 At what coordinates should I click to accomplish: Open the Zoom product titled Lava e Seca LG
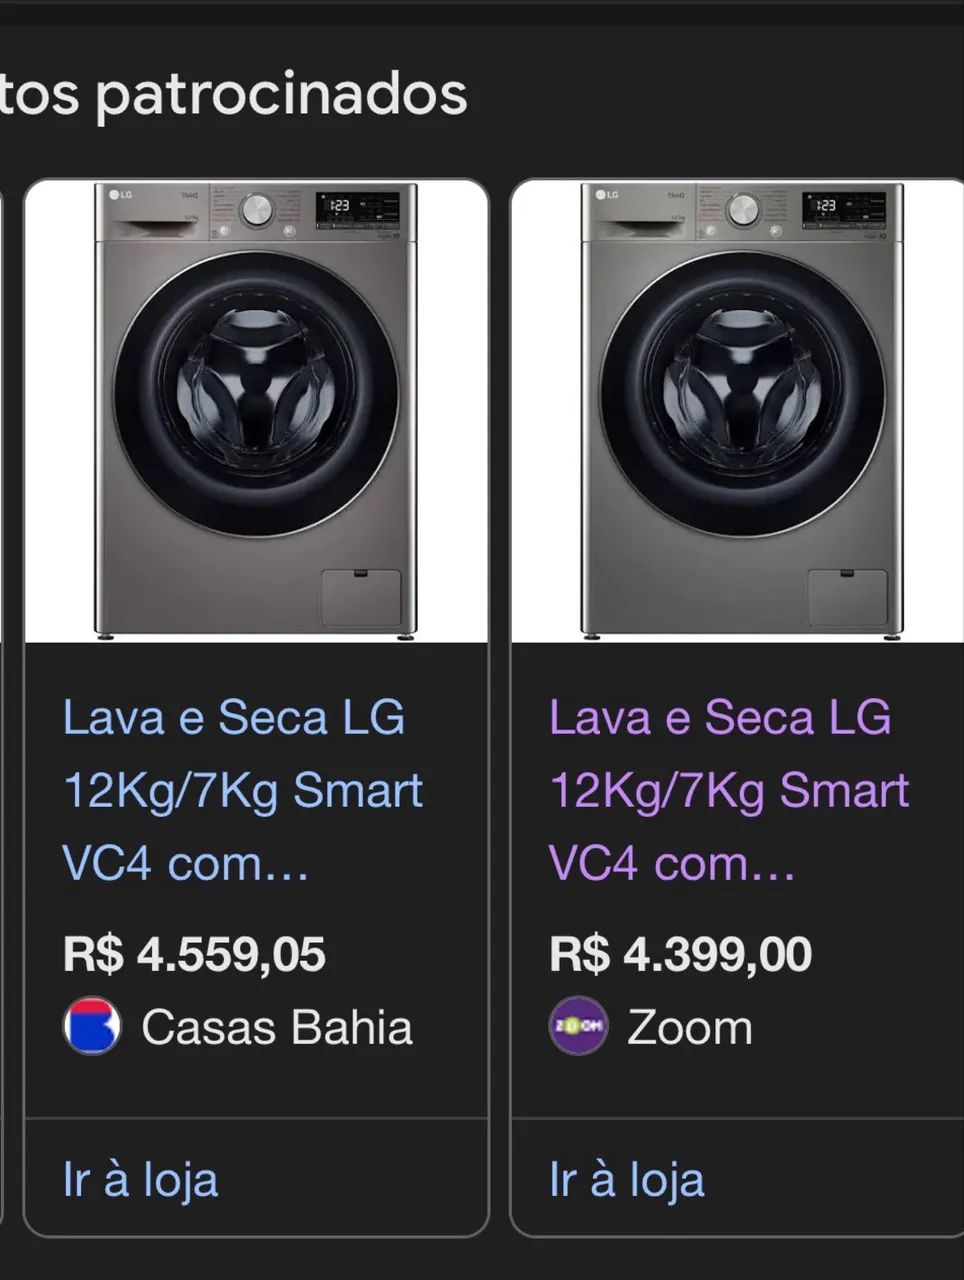click(x=726, y=789)
